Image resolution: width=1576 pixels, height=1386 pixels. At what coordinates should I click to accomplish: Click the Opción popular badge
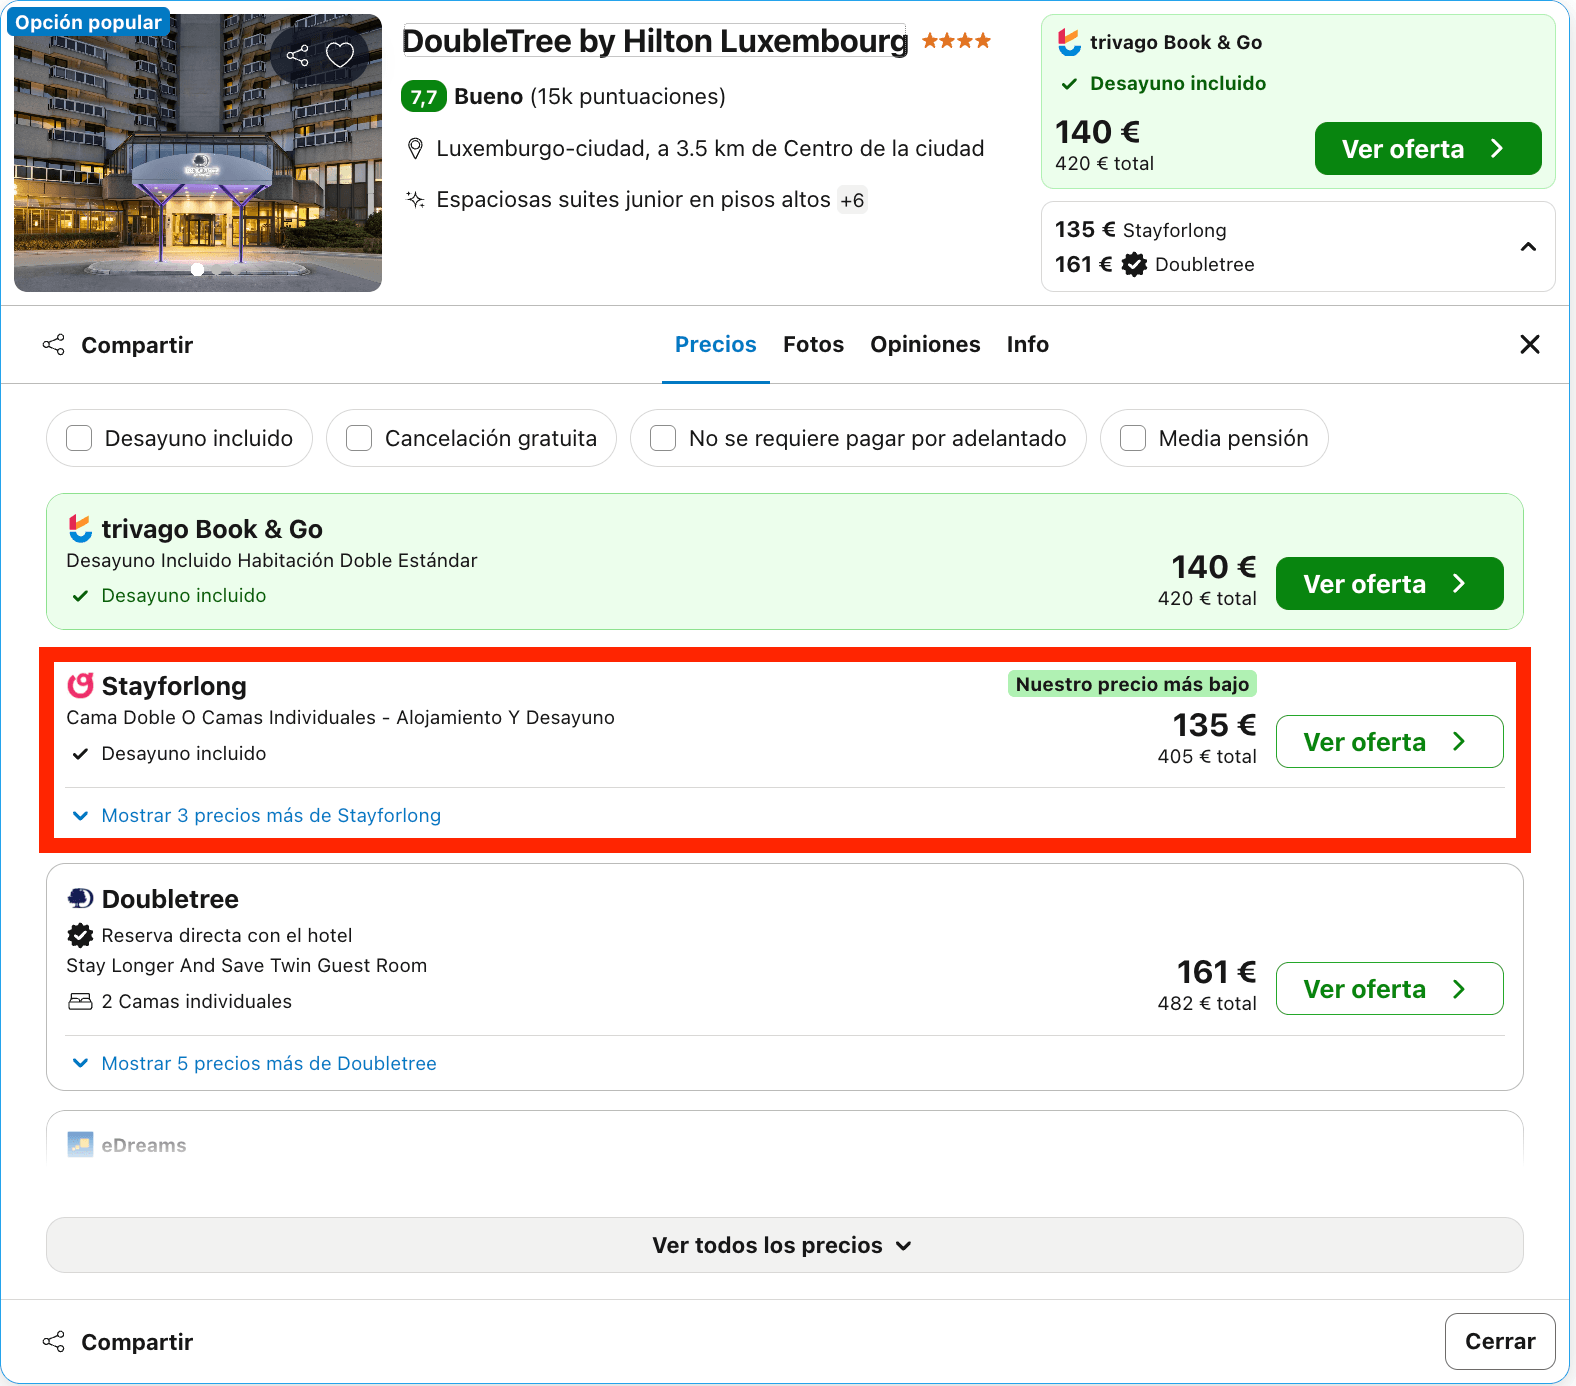coord(88,22)
